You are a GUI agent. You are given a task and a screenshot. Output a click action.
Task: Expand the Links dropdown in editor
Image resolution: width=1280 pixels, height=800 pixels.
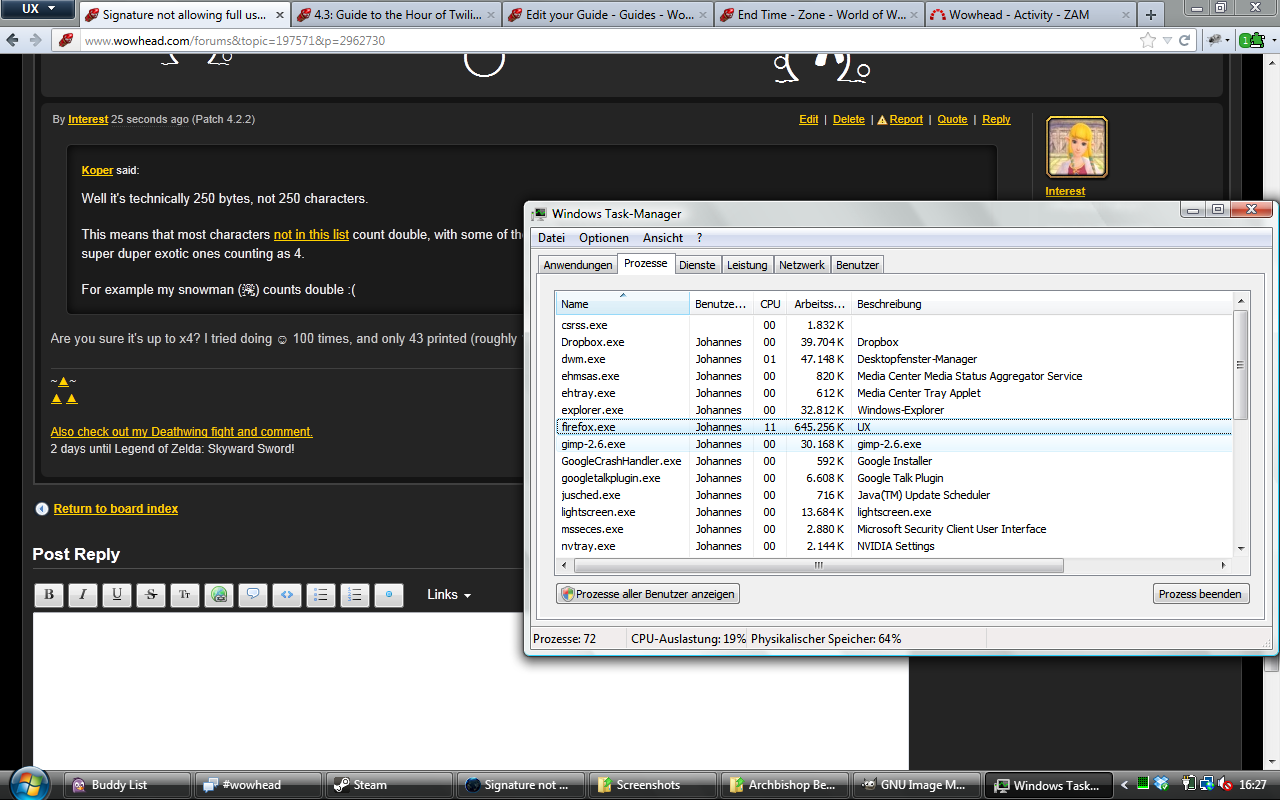(449, 595)
